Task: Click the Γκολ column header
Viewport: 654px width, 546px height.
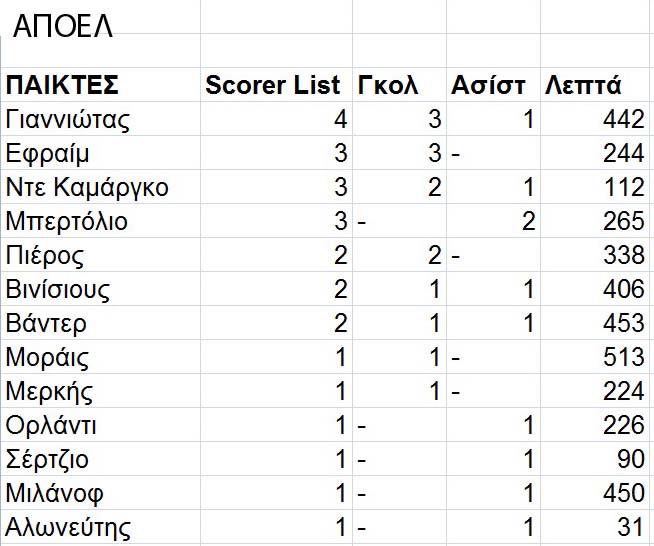Action: [x=395, y=84]
